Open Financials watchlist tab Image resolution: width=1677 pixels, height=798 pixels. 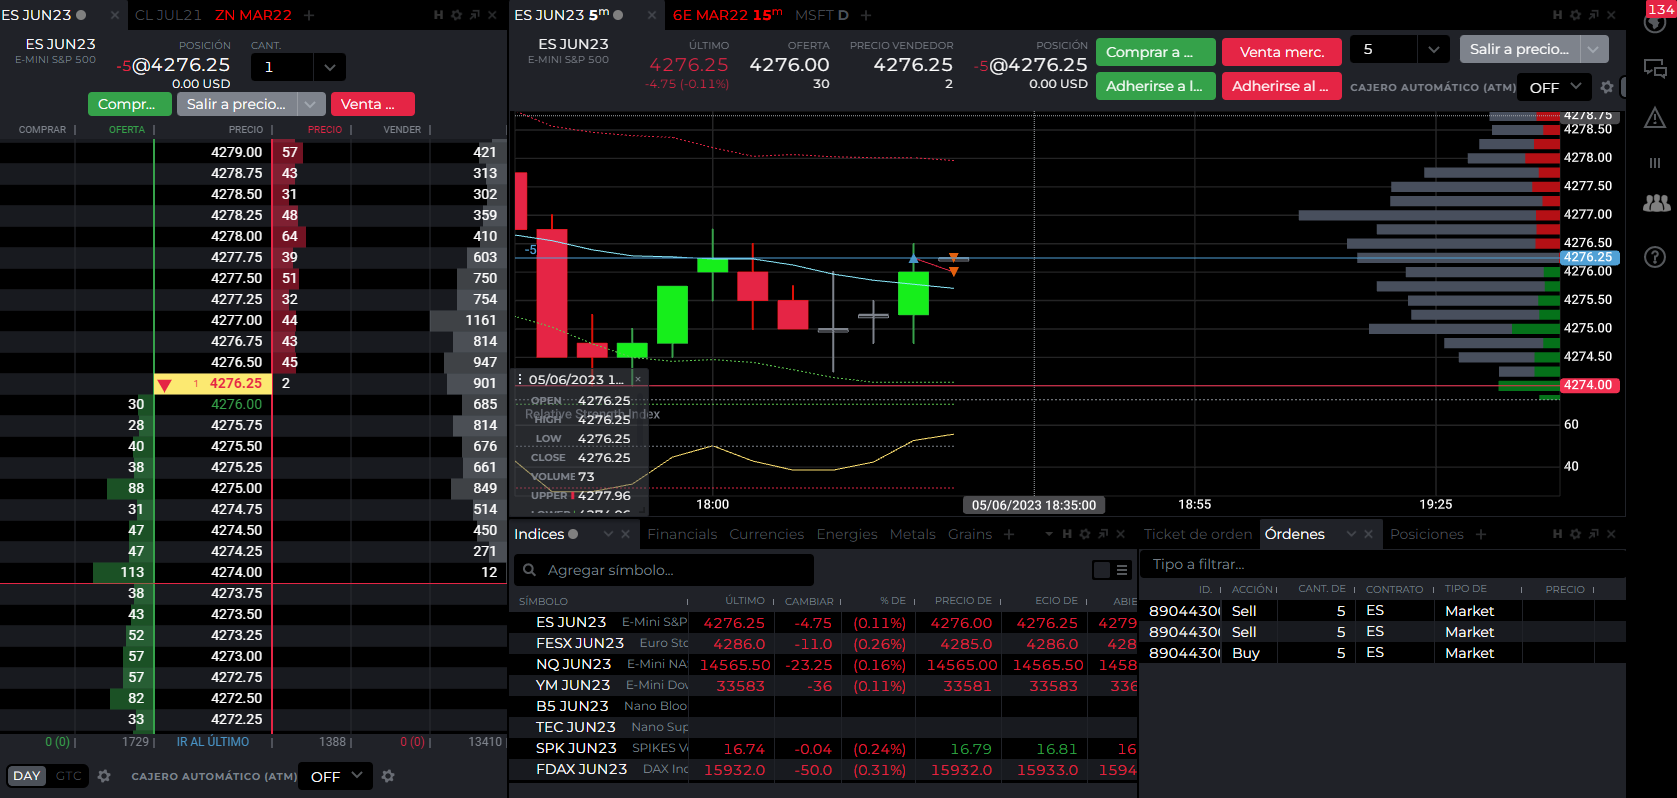(x=682, y=534)
